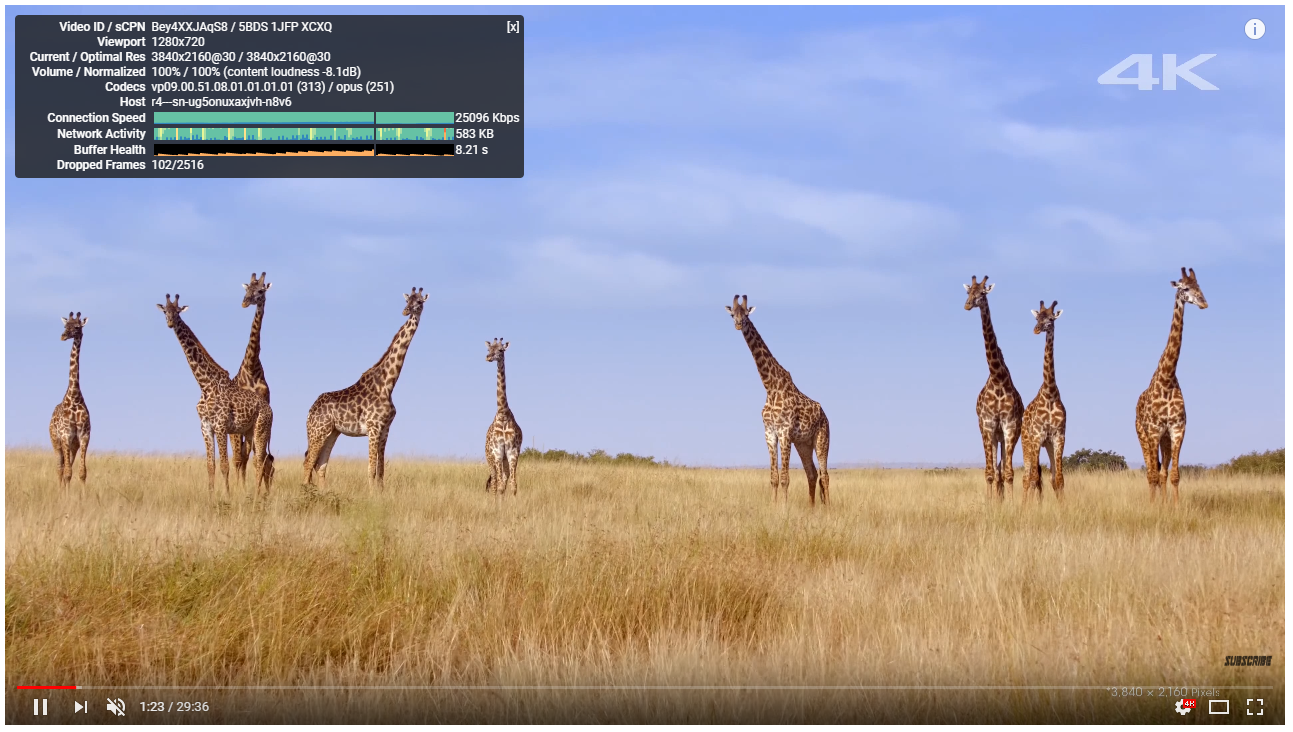Image resolution: width=1293 pixels, height=732 pixels.
Task: Click the red played portion of progress bar
Action: (45, 687)
